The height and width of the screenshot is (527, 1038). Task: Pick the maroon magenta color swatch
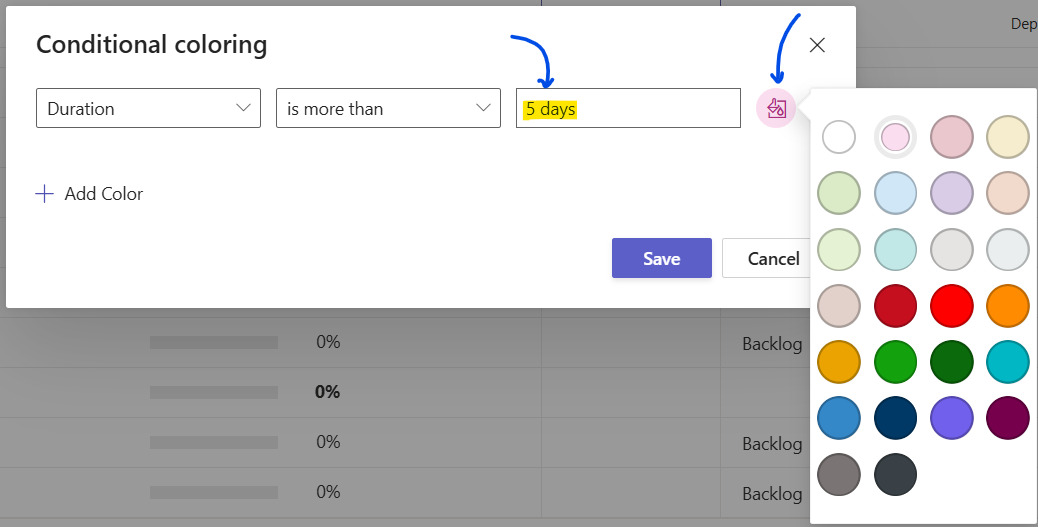click(1007, 417)
